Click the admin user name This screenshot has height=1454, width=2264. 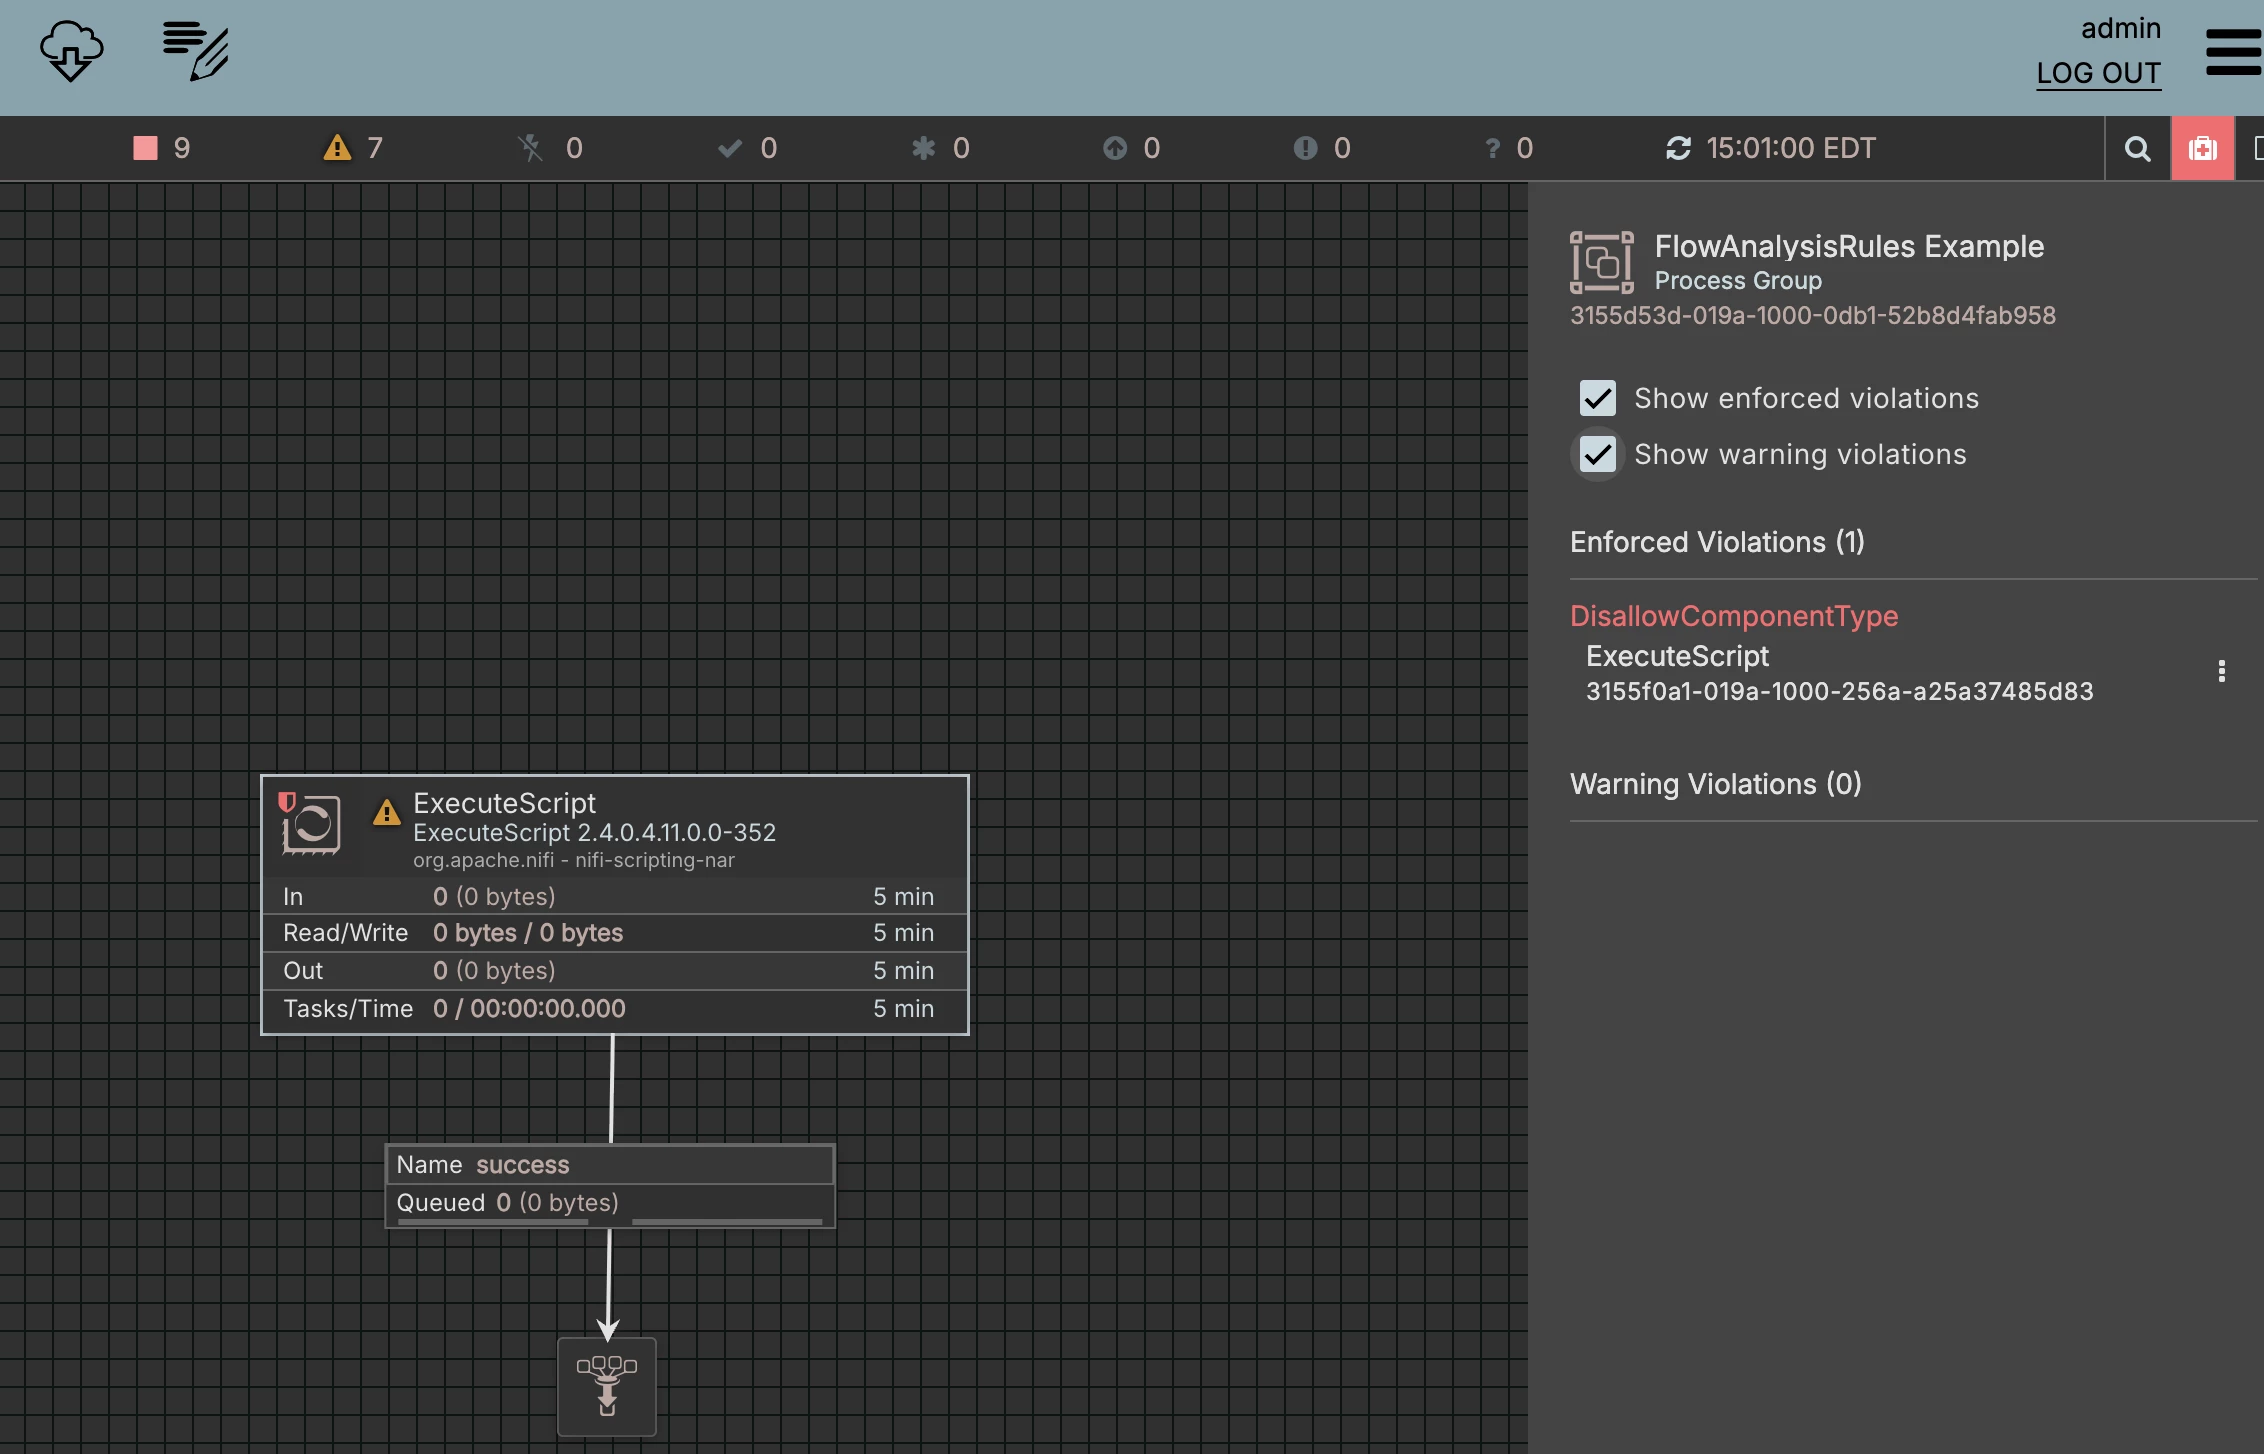point(2120,28)
